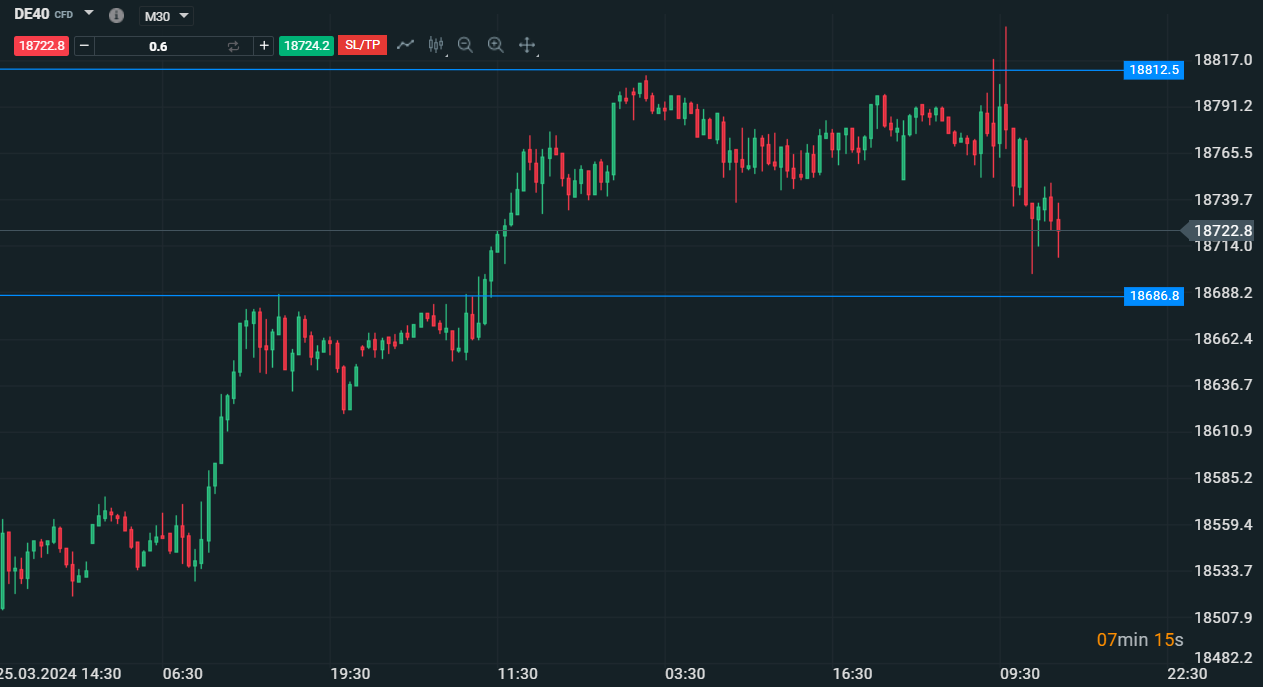Decrease trade volume with minus button

tap(84, 46)
